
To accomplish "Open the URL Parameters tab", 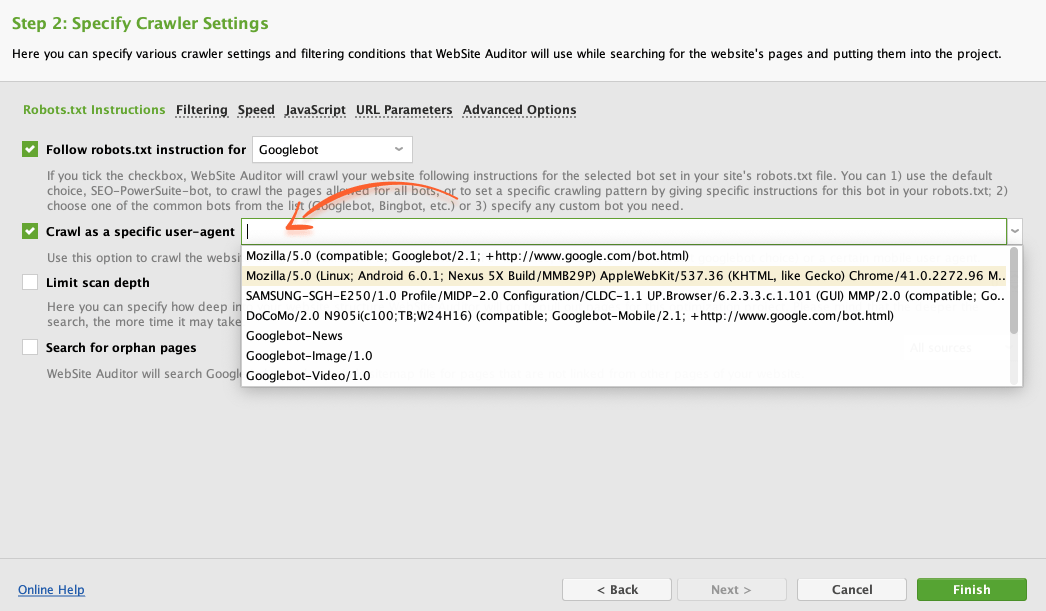I will click(x=404, y=110).
